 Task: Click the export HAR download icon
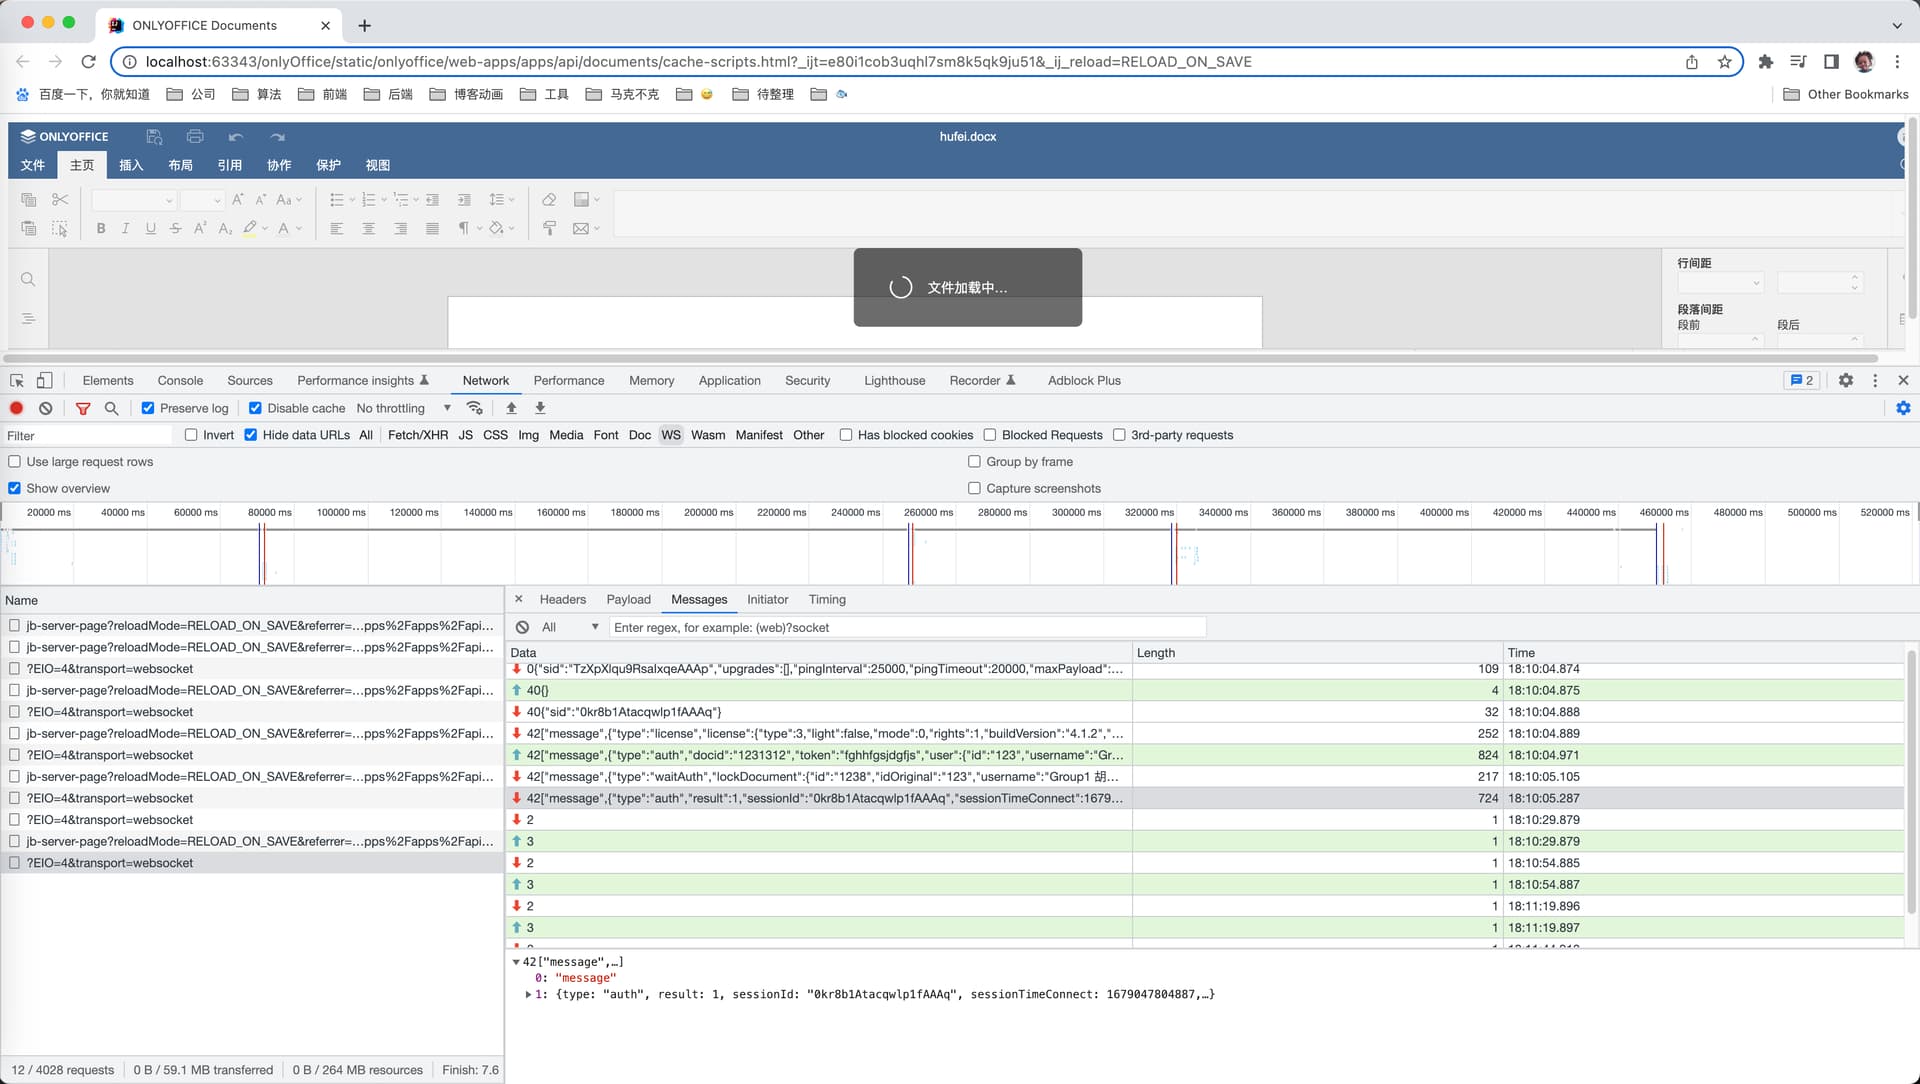tap(540, 408)
